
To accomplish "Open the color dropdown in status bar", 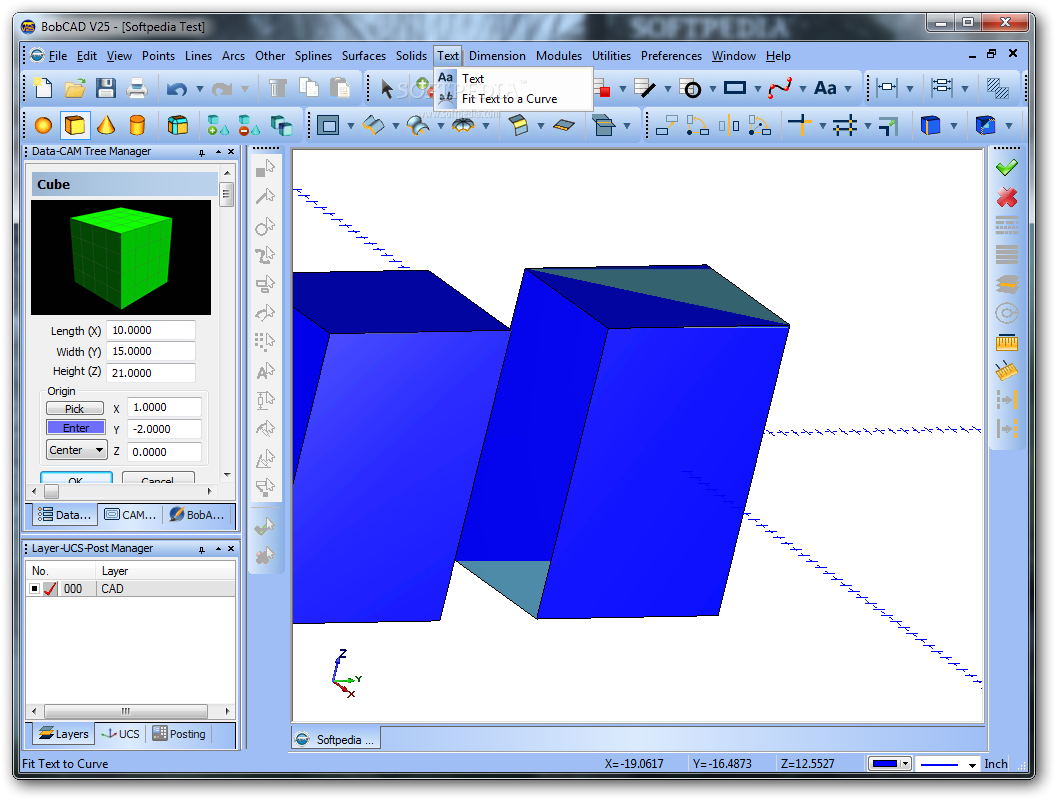I will click(906, 764).
